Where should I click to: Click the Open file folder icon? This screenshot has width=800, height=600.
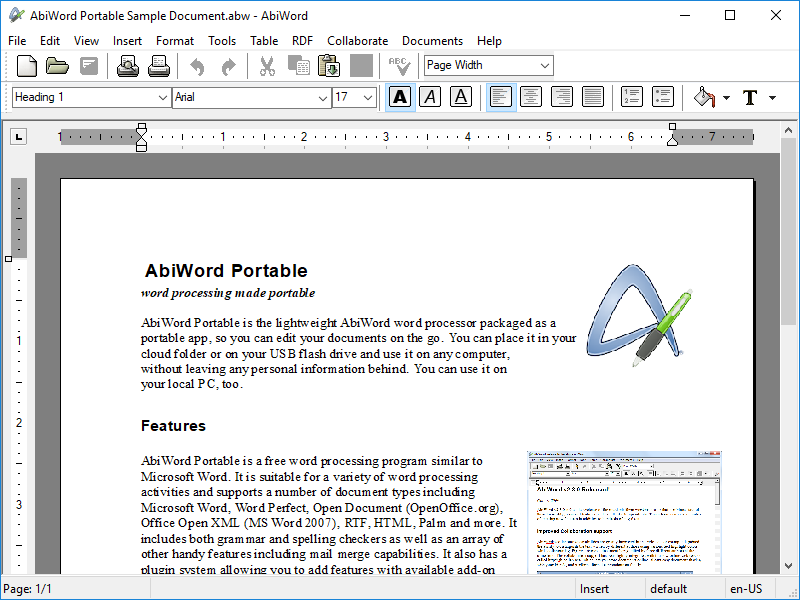click(58, 66)
